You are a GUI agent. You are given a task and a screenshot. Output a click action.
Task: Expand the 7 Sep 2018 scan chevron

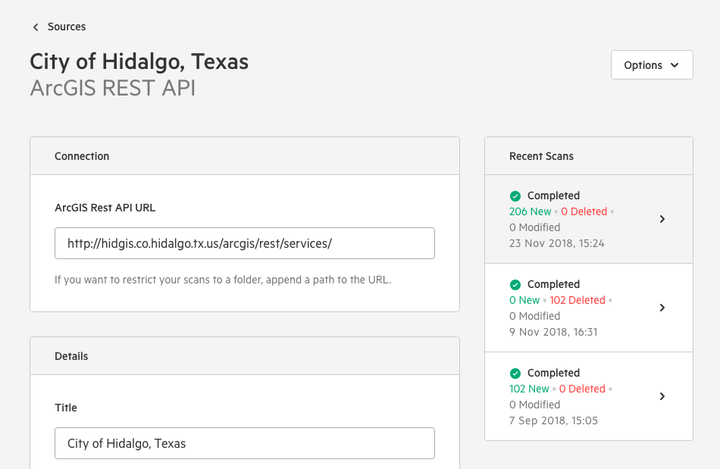click(662, 396)
